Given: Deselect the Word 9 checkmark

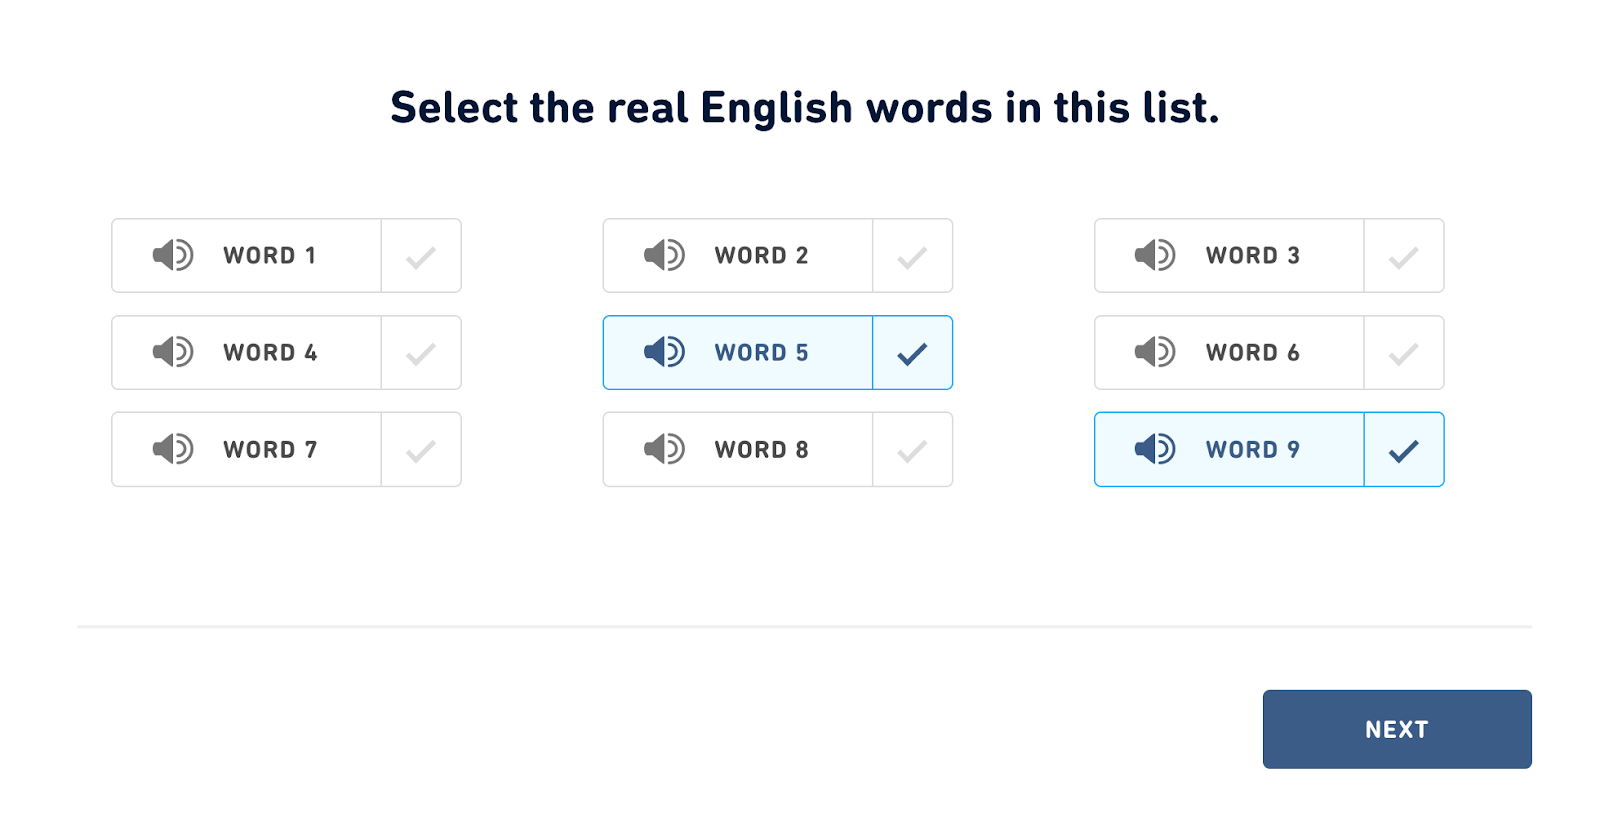Looking at the screenshot, I should (x=1404, y=450).
